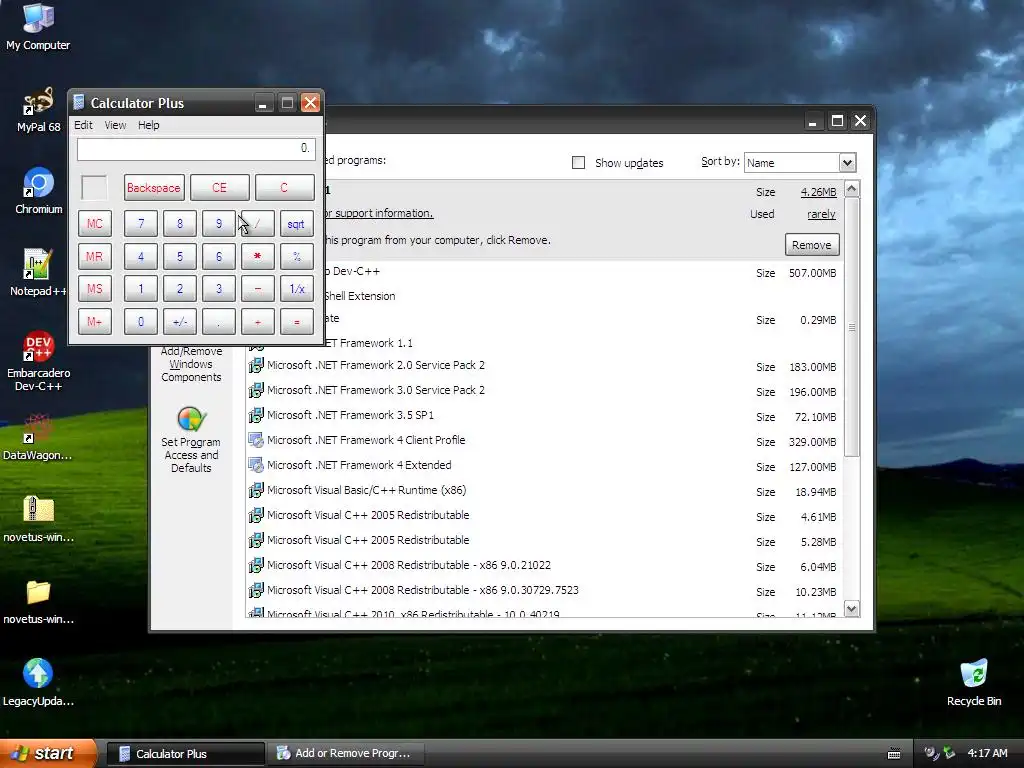The image size is (1024, 768).
Task: Click the safely remove hardware tray icon
Action: 948,753
